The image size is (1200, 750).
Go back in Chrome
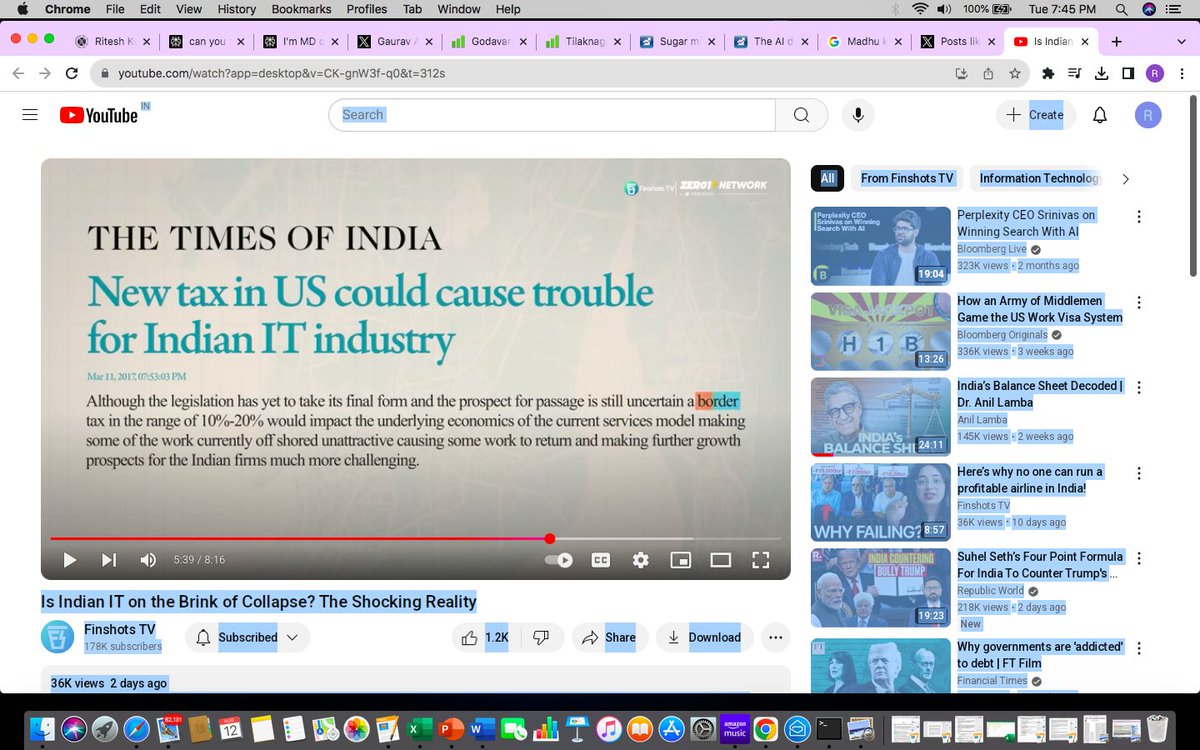tap(18, 73)
